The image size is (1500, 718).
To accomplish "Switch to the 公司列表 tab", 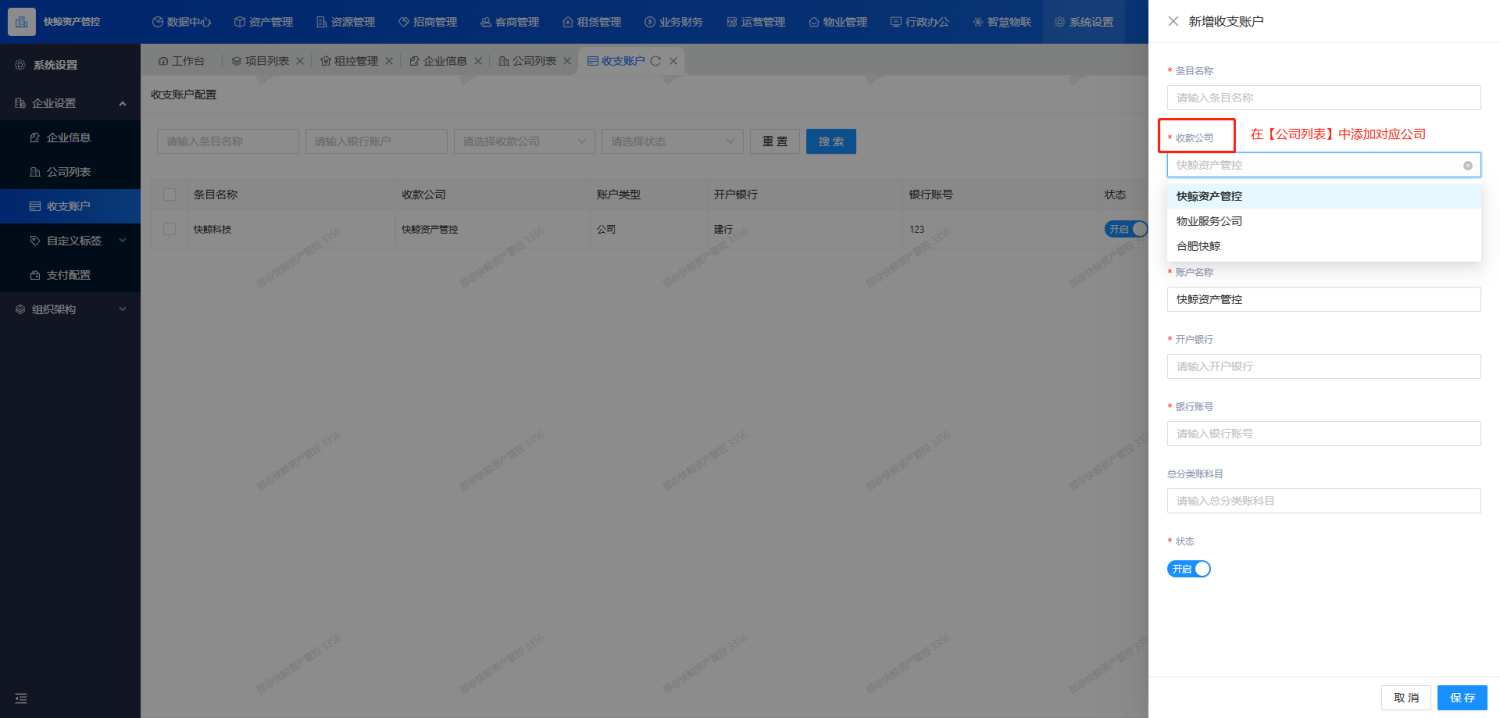I will pyautogui.click(x=527, y=61).
